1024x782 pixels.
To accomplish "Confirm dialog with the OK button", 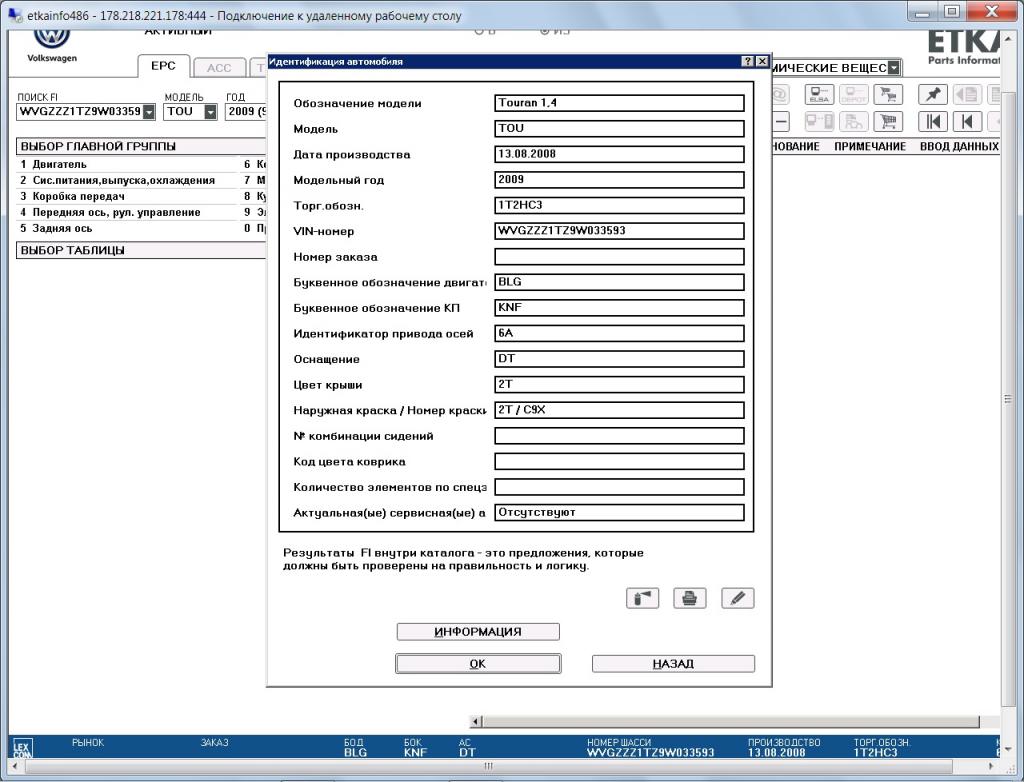I will tap(478, 663).
